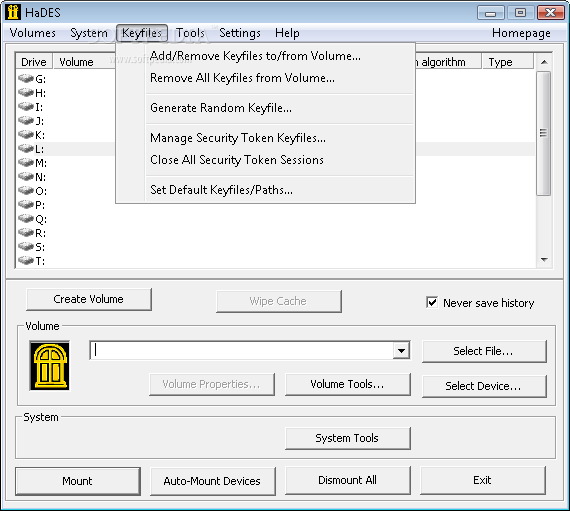
Task: Click the drive icon next to O:
Action: point(26,190)
